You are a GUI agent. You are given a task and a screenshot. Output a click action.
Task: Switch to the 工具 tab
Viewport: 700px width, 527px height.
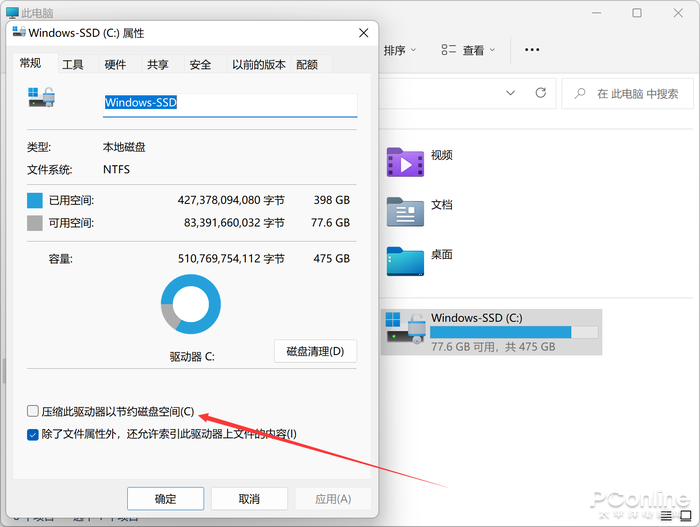[x=72, y=65]
